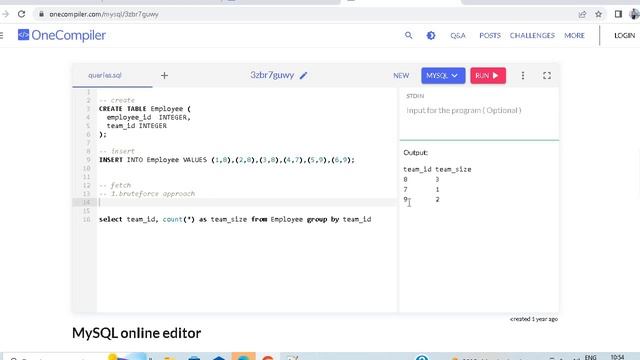This screenshot has width=640, height=360.
Task: Click the LOGIN link
Action: 624,36
